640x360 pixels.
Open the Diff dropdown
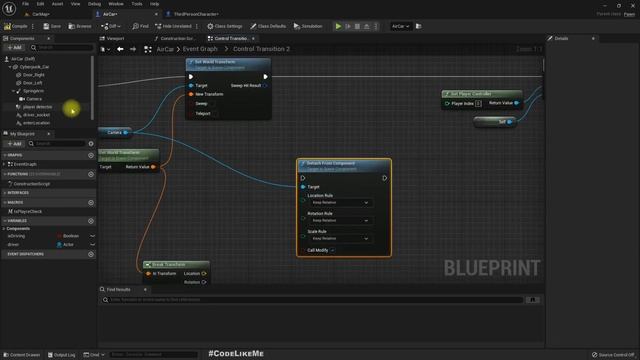pyautogui.click(x=111, y=26)
